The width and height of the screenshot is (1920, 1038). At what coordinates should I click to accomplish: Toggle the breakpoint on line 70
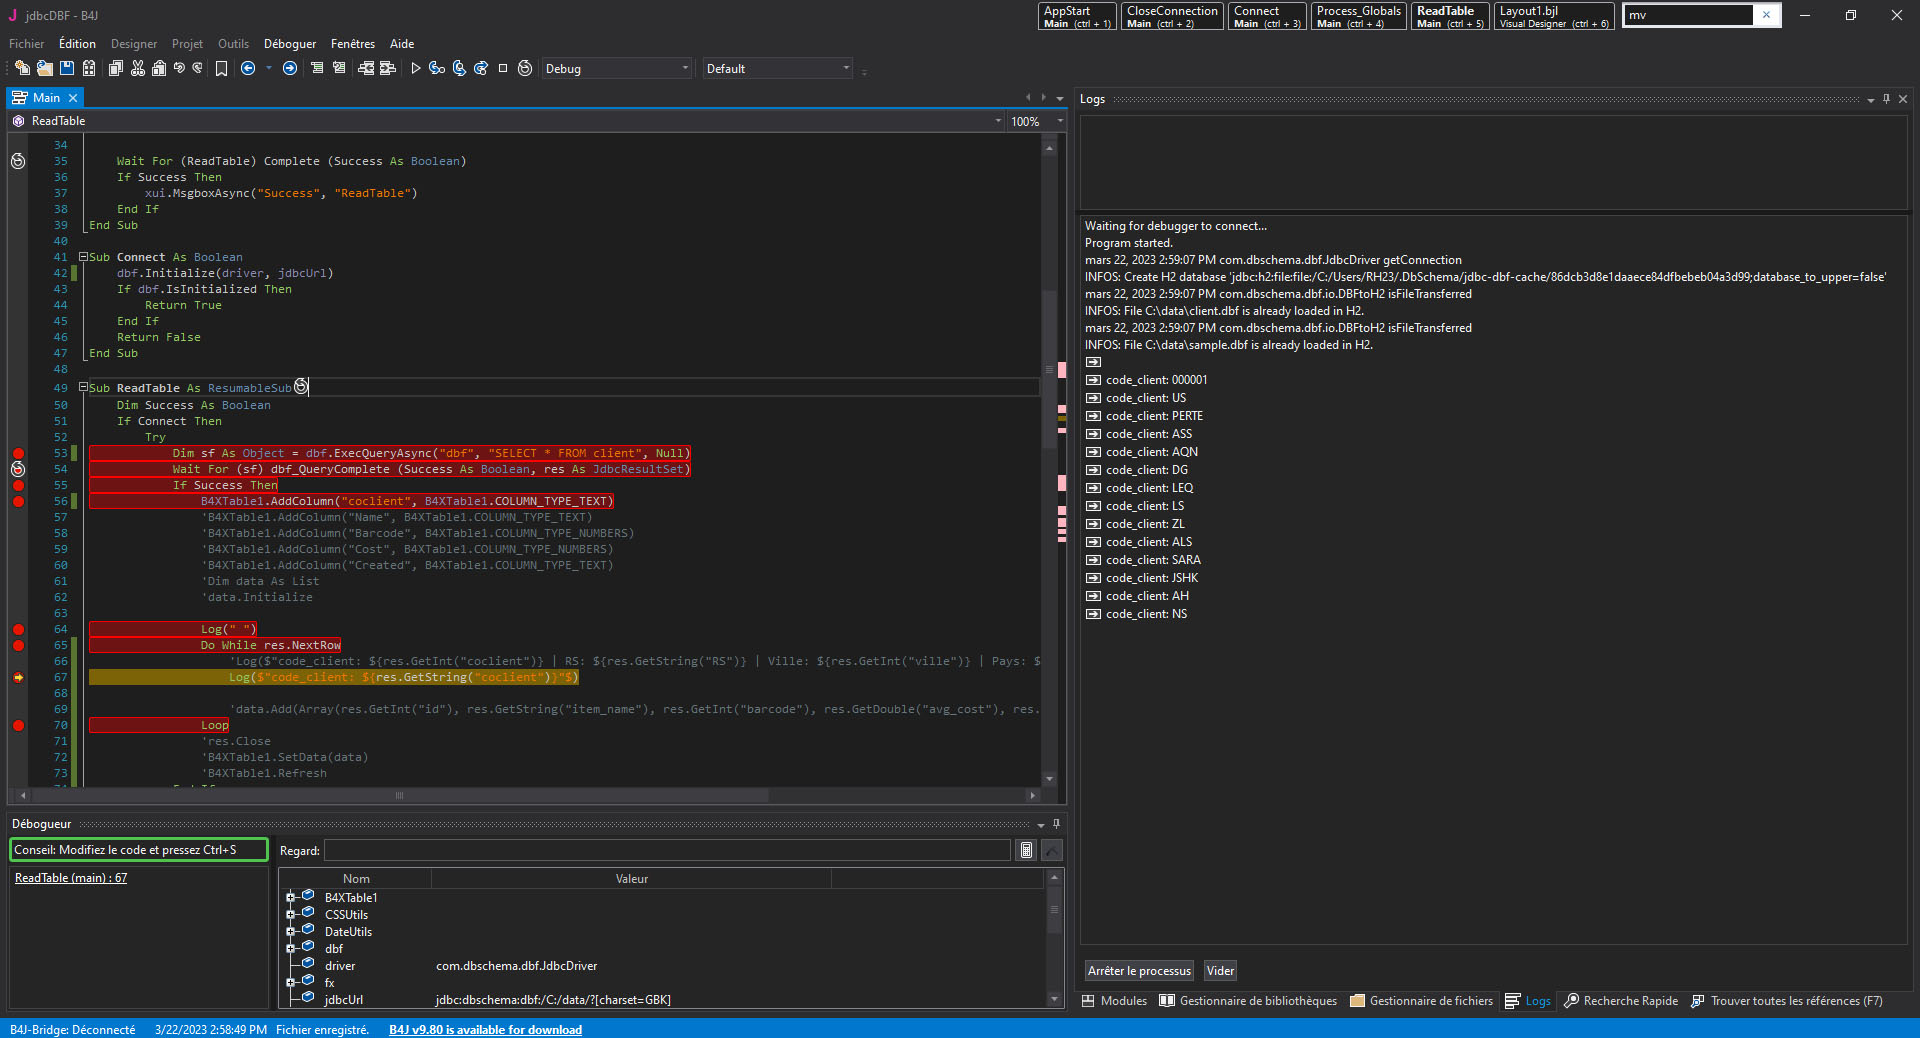pos(18,725)
